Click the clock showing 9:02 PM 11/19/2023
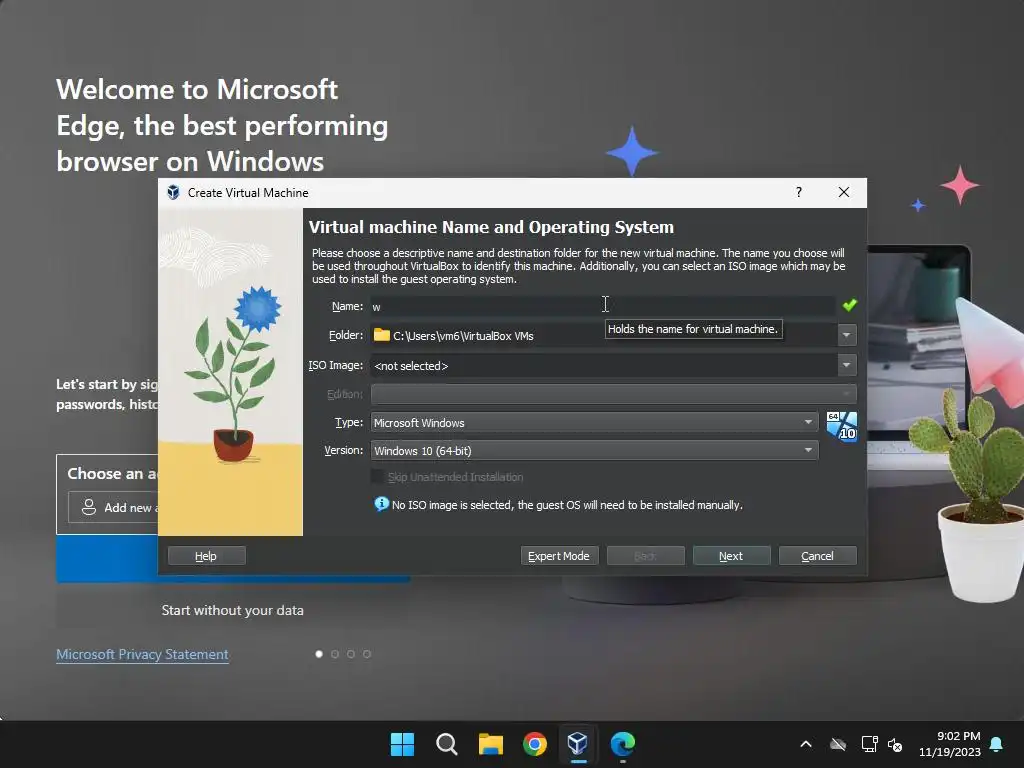 (950, 744)
